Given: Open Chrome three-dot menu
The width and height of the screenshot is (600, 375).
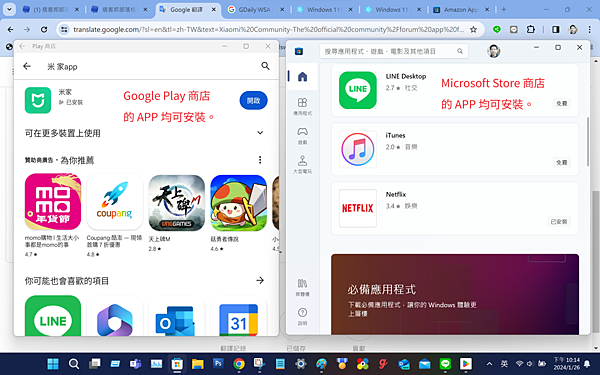Looking at the screenshot, I should [x=590, y=29].
